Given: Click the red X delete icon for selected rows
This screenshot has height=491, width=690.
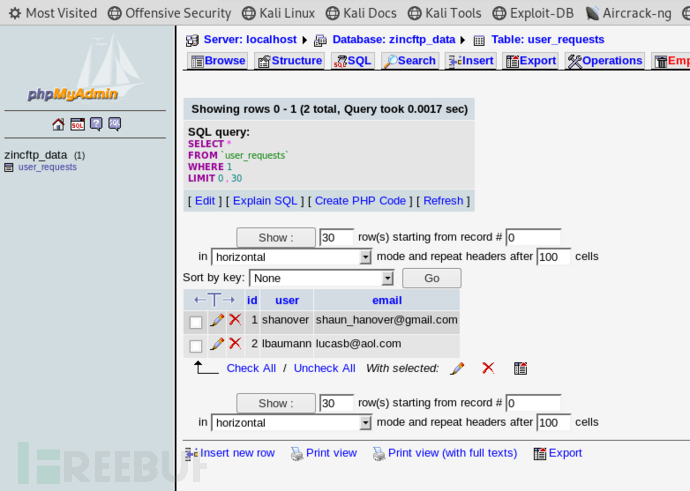Looking at the screenshot, I should coord(488,368).
